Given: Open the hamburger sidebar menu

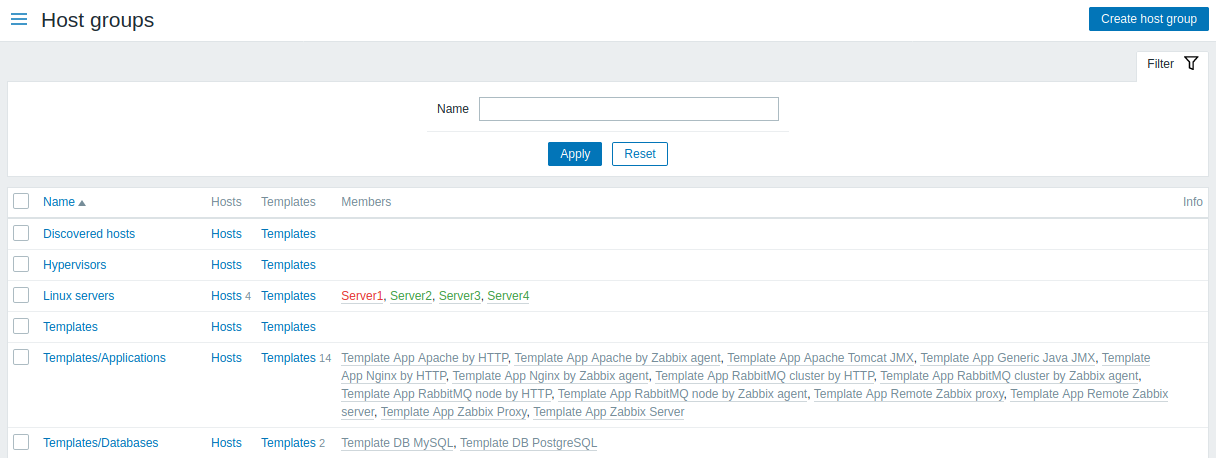Looking at the screenshot, I should [19, 19].
